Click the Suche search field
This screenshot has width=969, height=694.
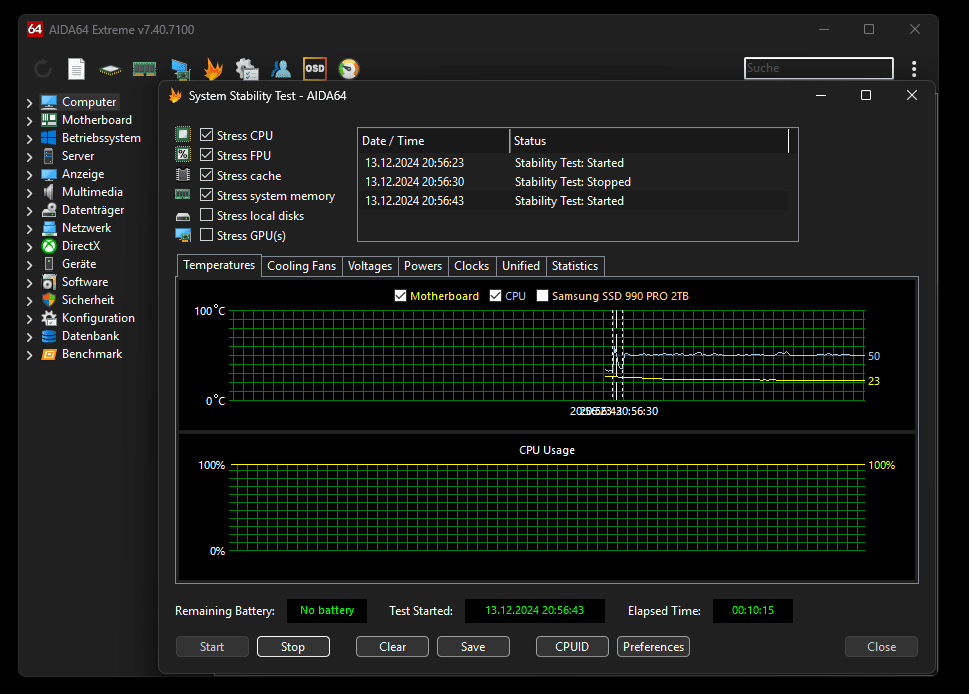[x=818, y=68]
